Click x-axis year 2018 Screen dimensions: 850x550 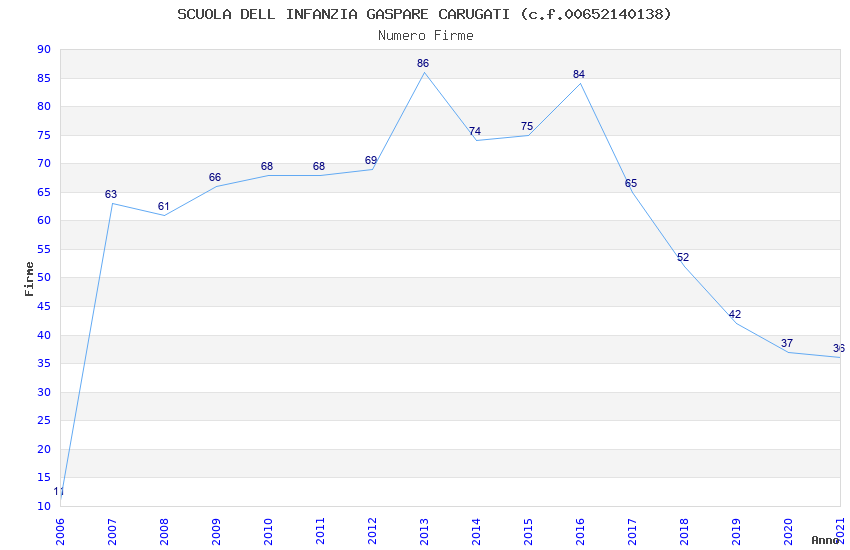coord(685,532)
